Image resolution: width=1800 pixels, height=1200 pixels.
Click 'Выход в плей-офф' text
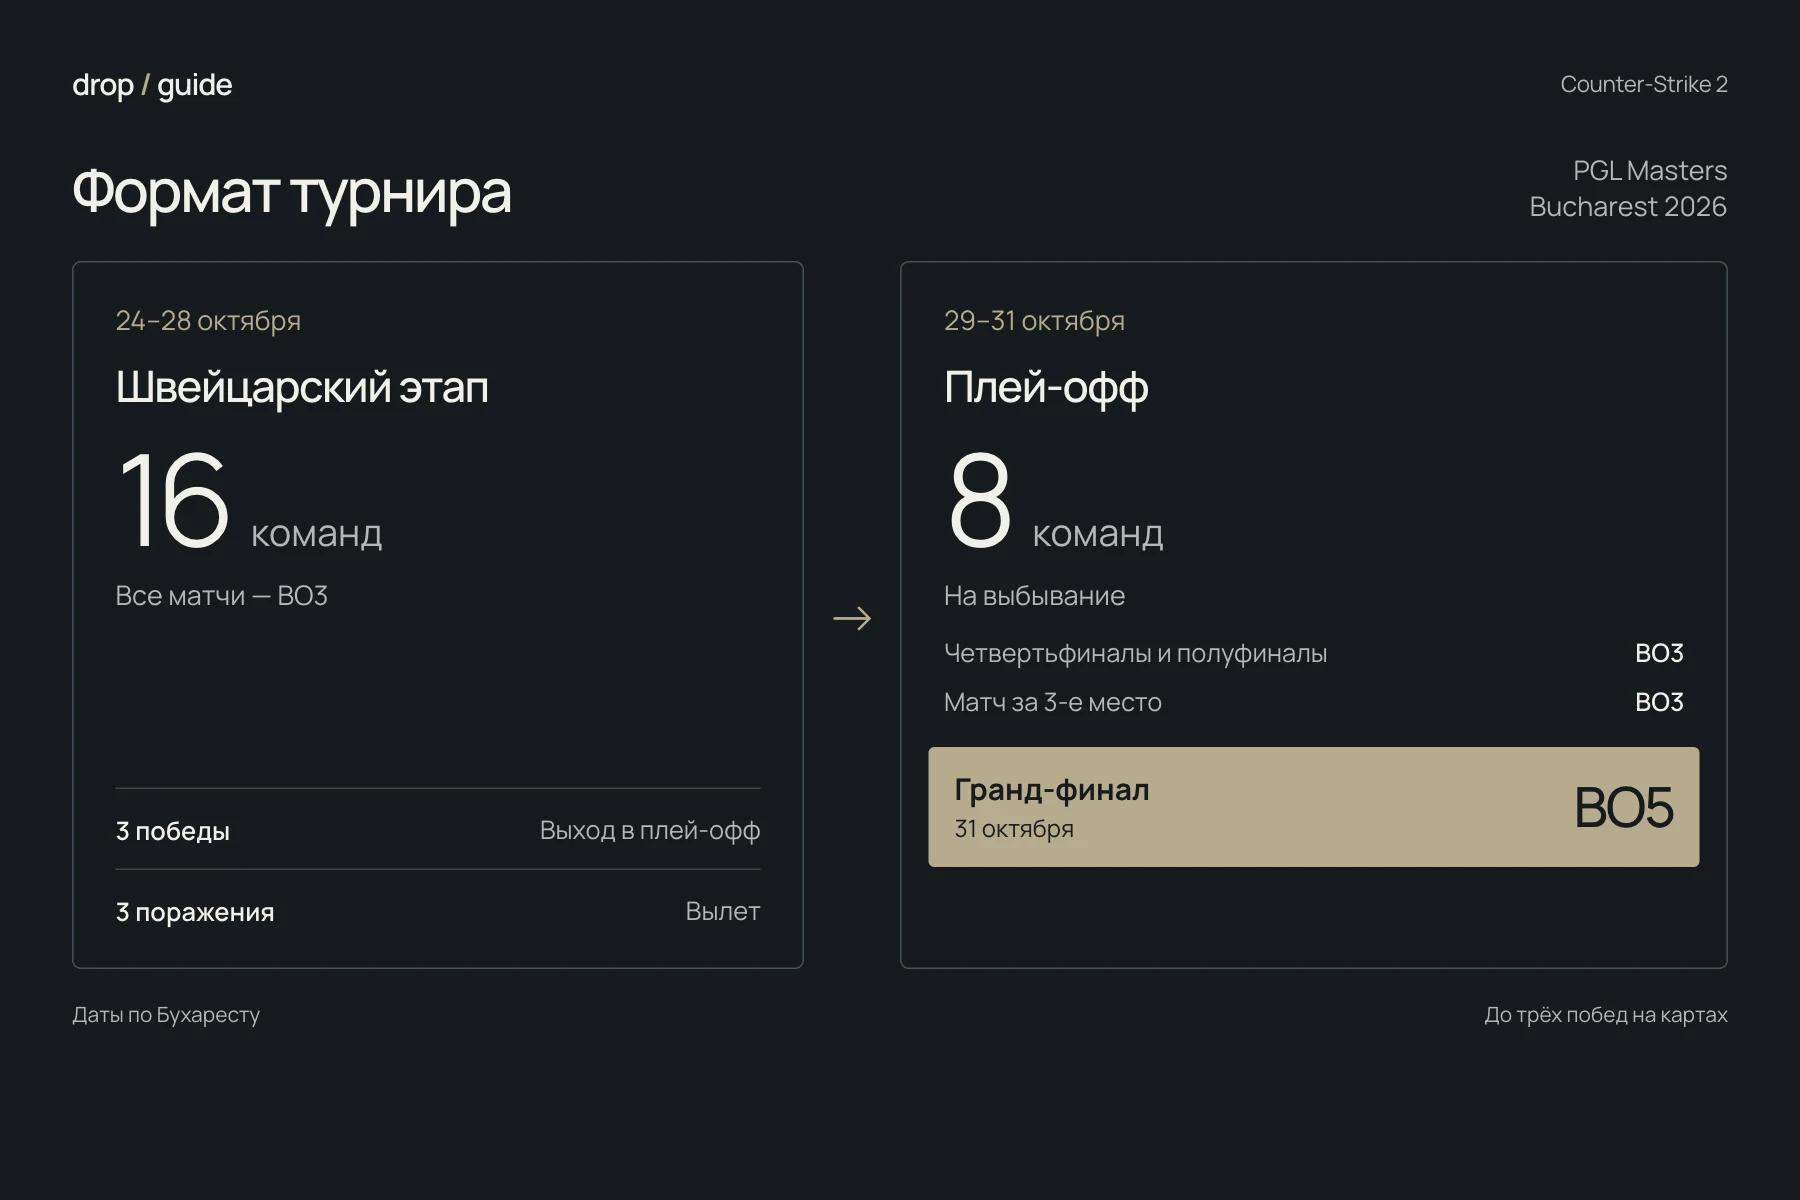click(x=650, y=831)
